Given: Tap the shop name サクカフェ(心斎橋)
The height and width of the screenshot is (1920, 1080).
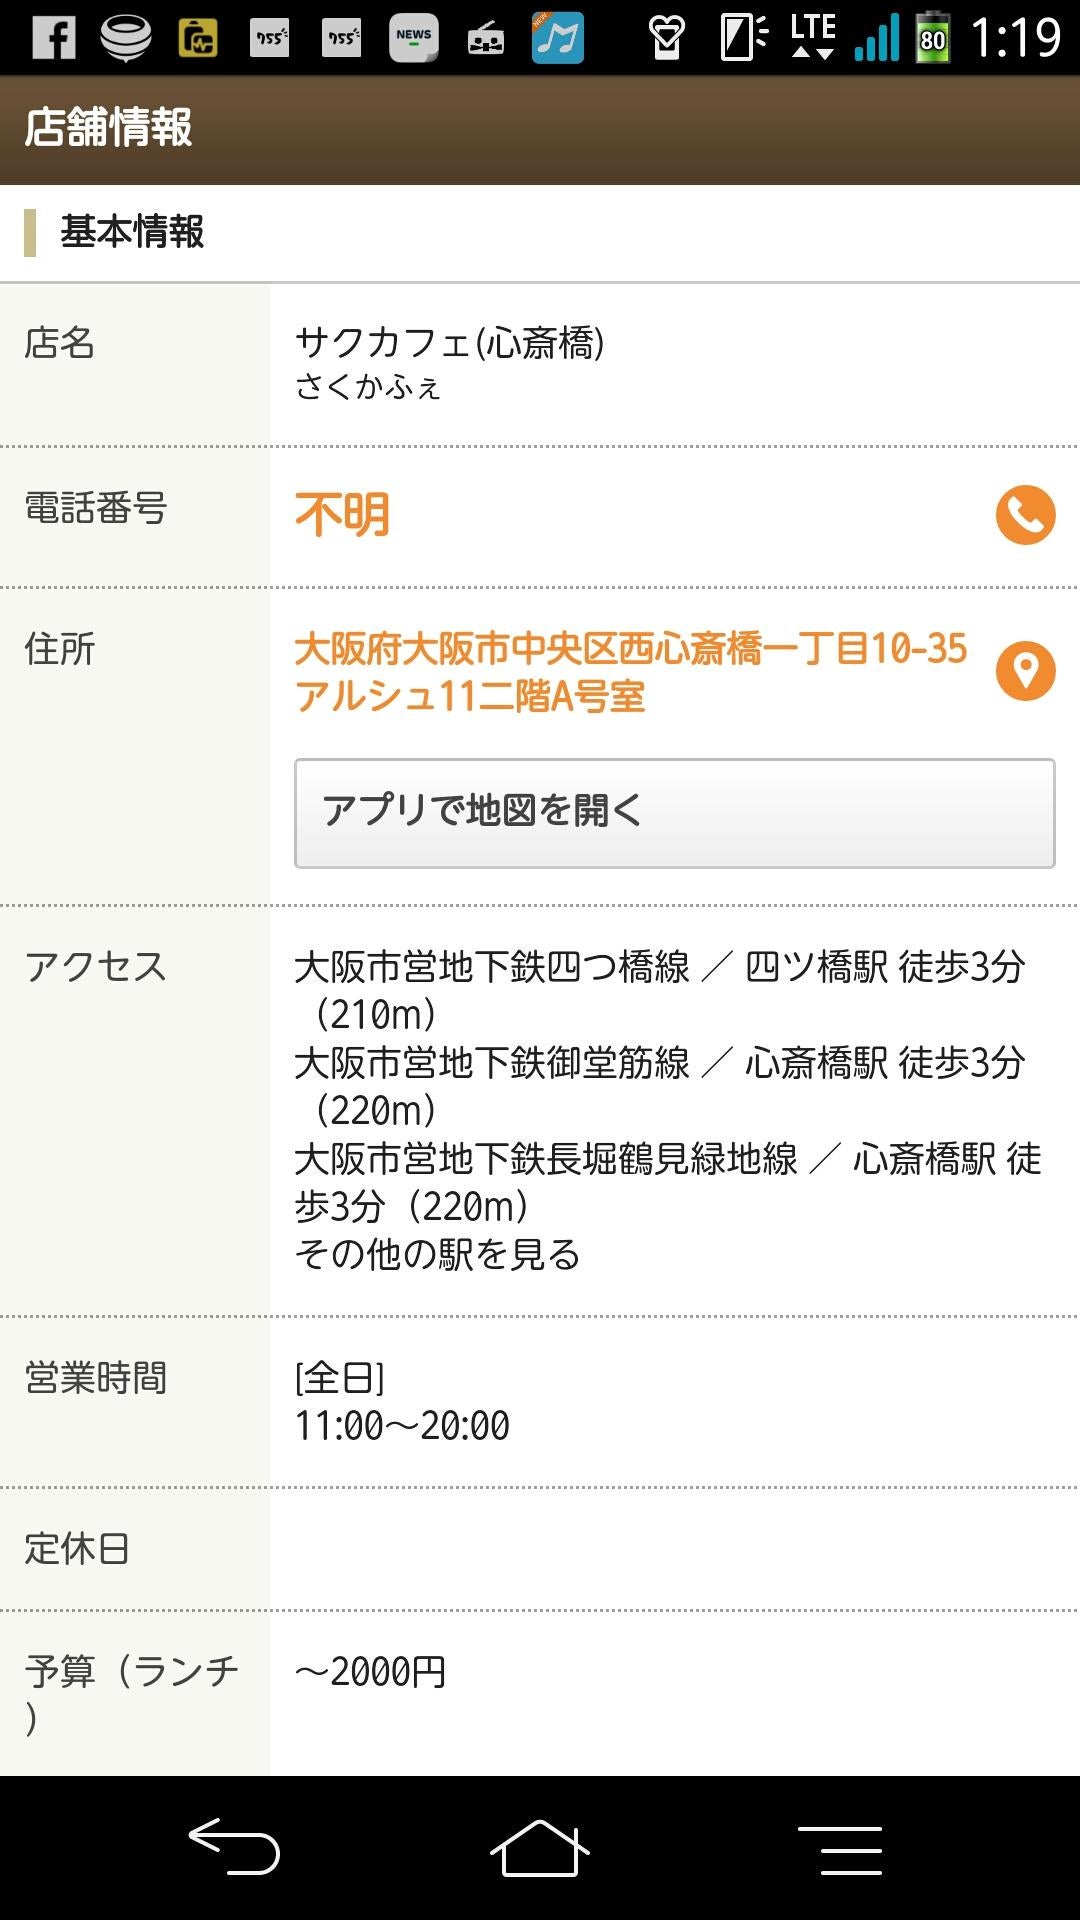Looking at the screenshot, I should [x=449, y=343].
